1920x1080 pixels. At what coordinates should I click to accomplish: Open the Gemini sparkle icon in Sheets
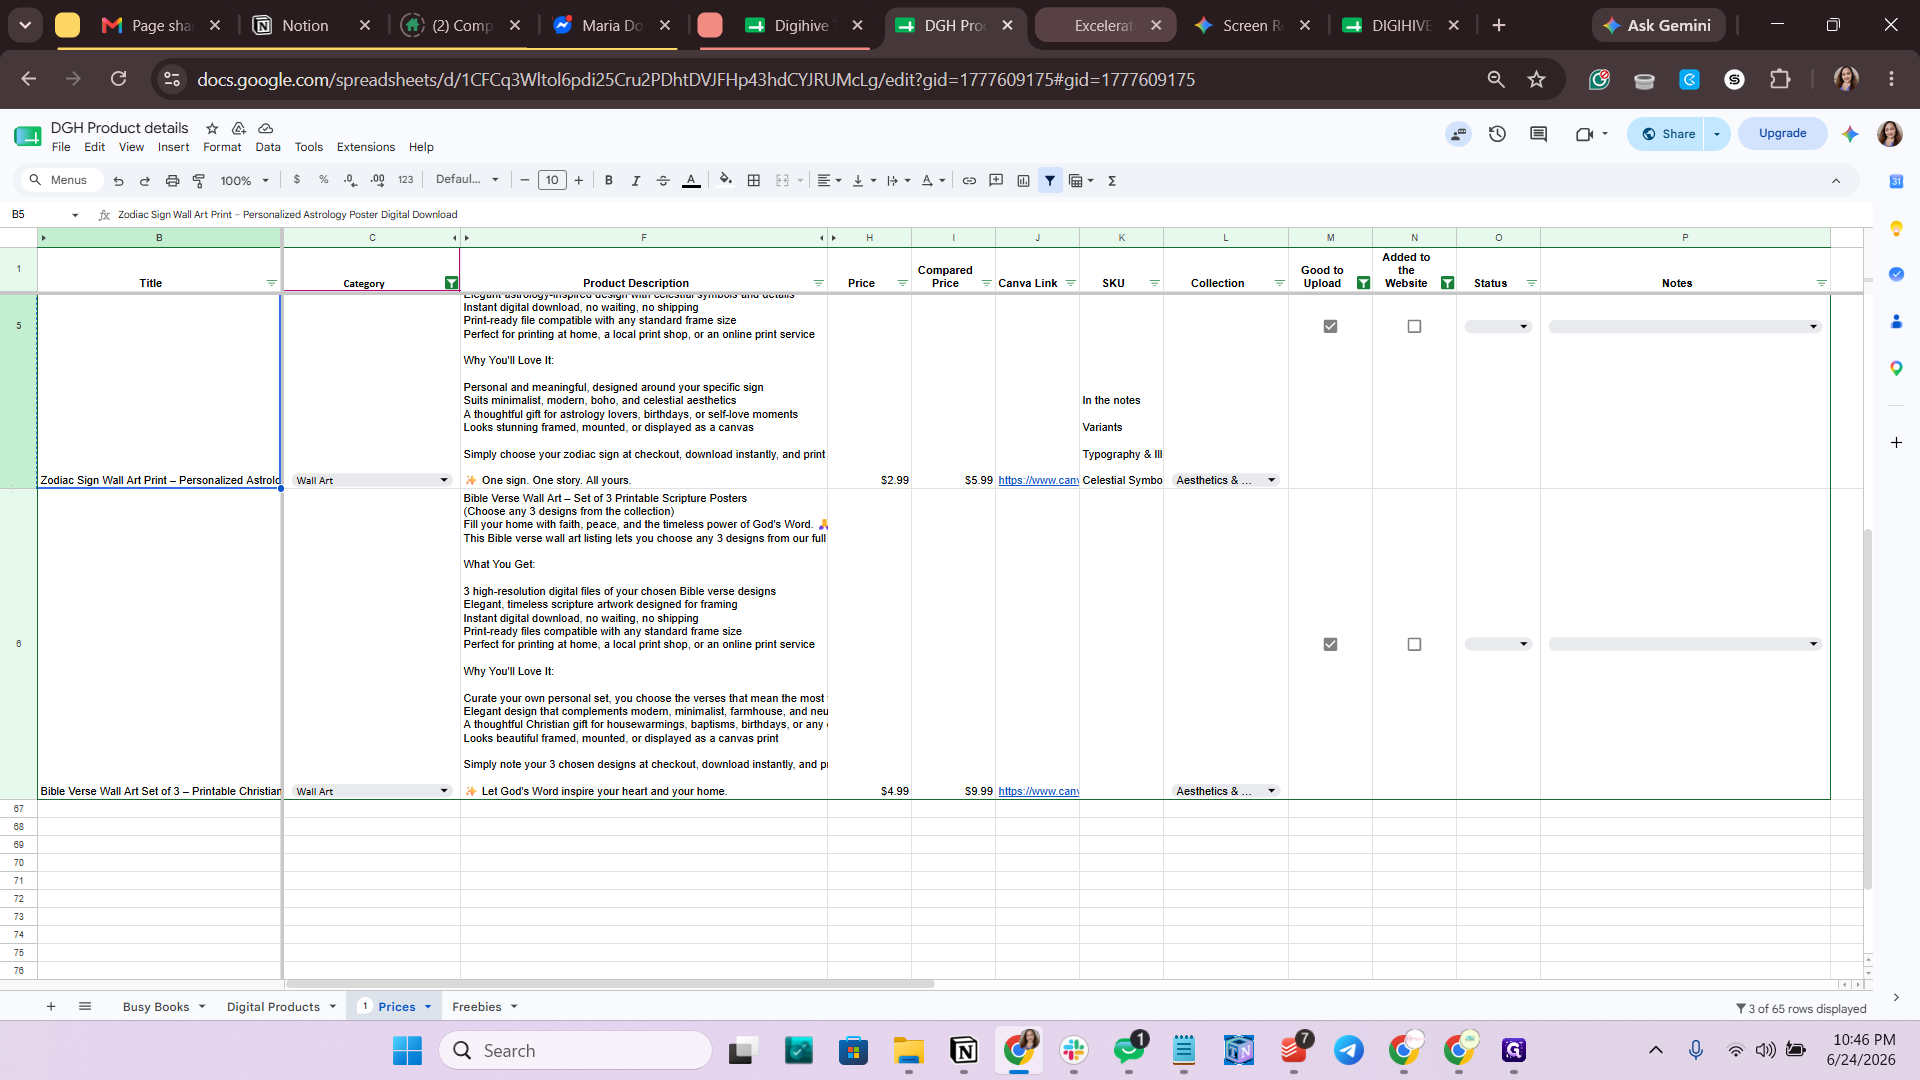pos(1850,134)
